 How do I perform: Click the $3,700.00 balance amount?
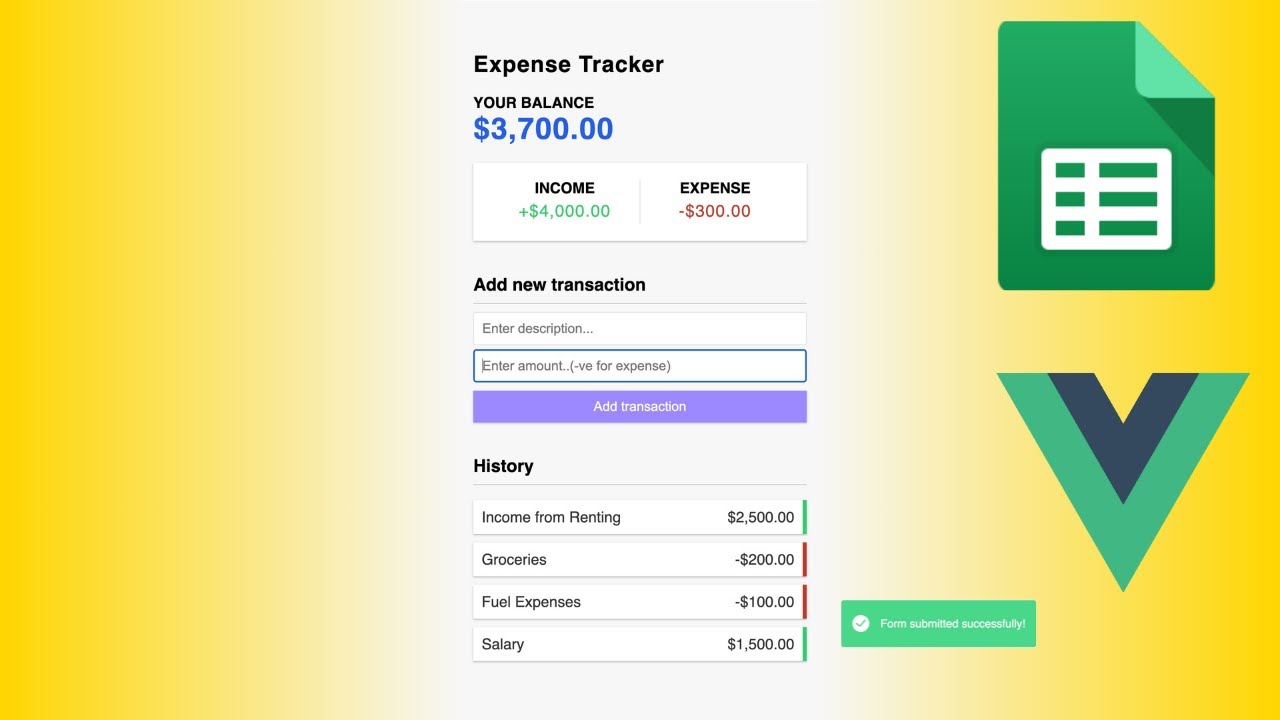(543, 129)
